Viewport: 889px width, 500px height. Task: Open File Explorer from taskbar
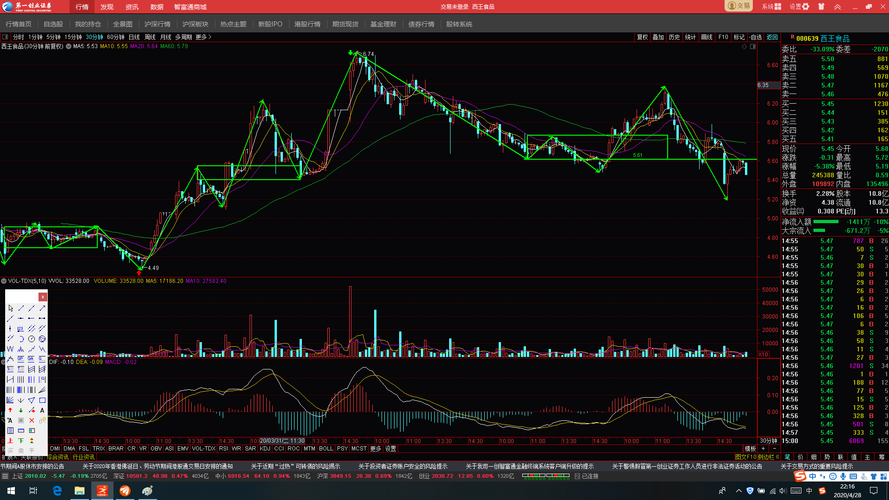[x=79, y=491]
